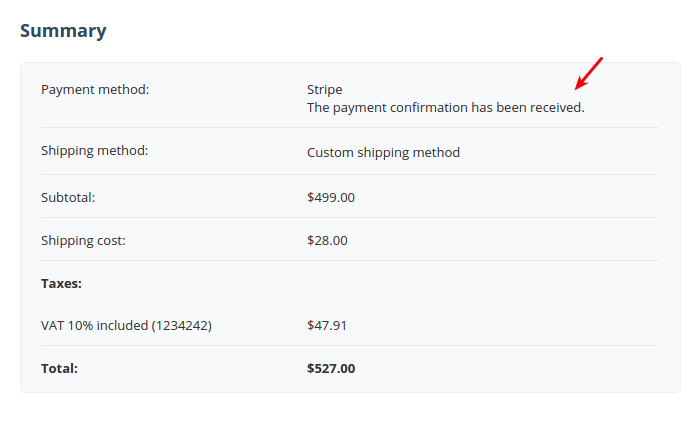Select the Shipping cost label

pyautogui.click(x=83, y=240)
